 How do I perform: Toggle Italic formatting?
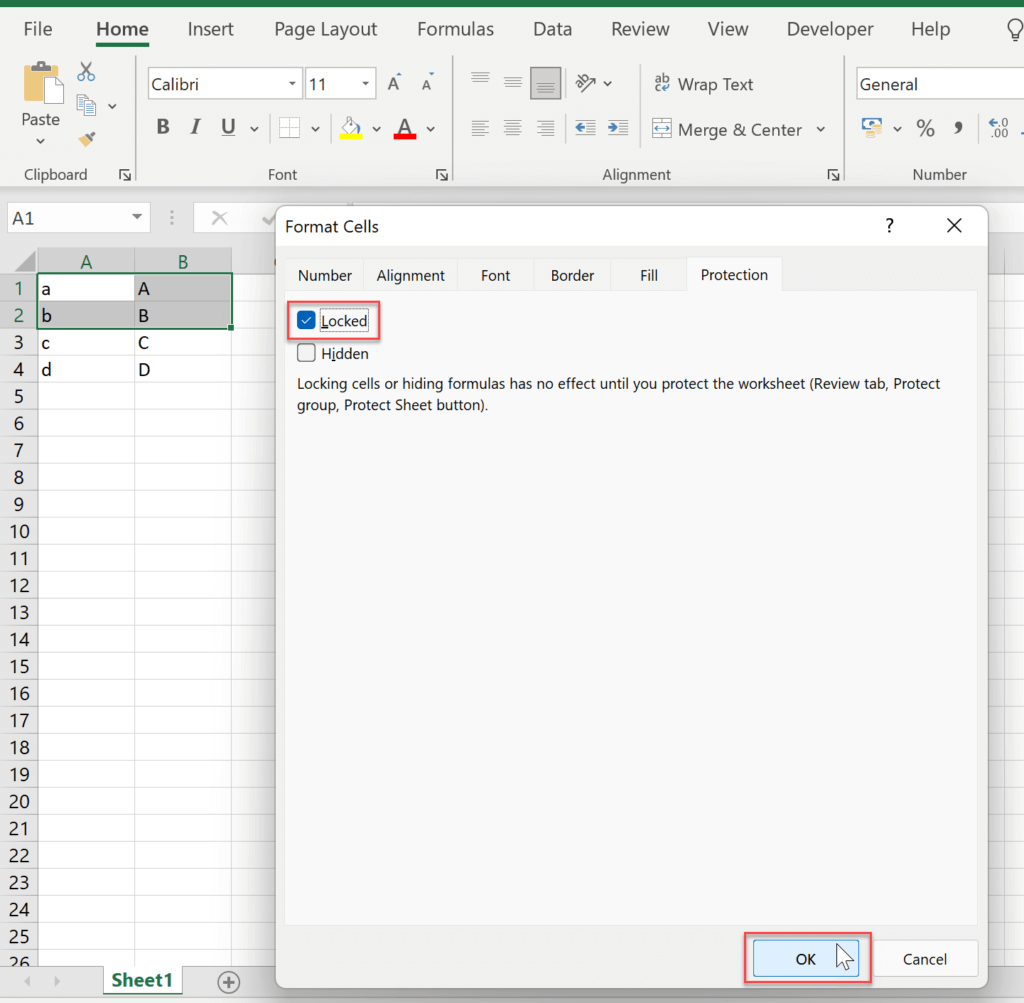pos(195,127)
